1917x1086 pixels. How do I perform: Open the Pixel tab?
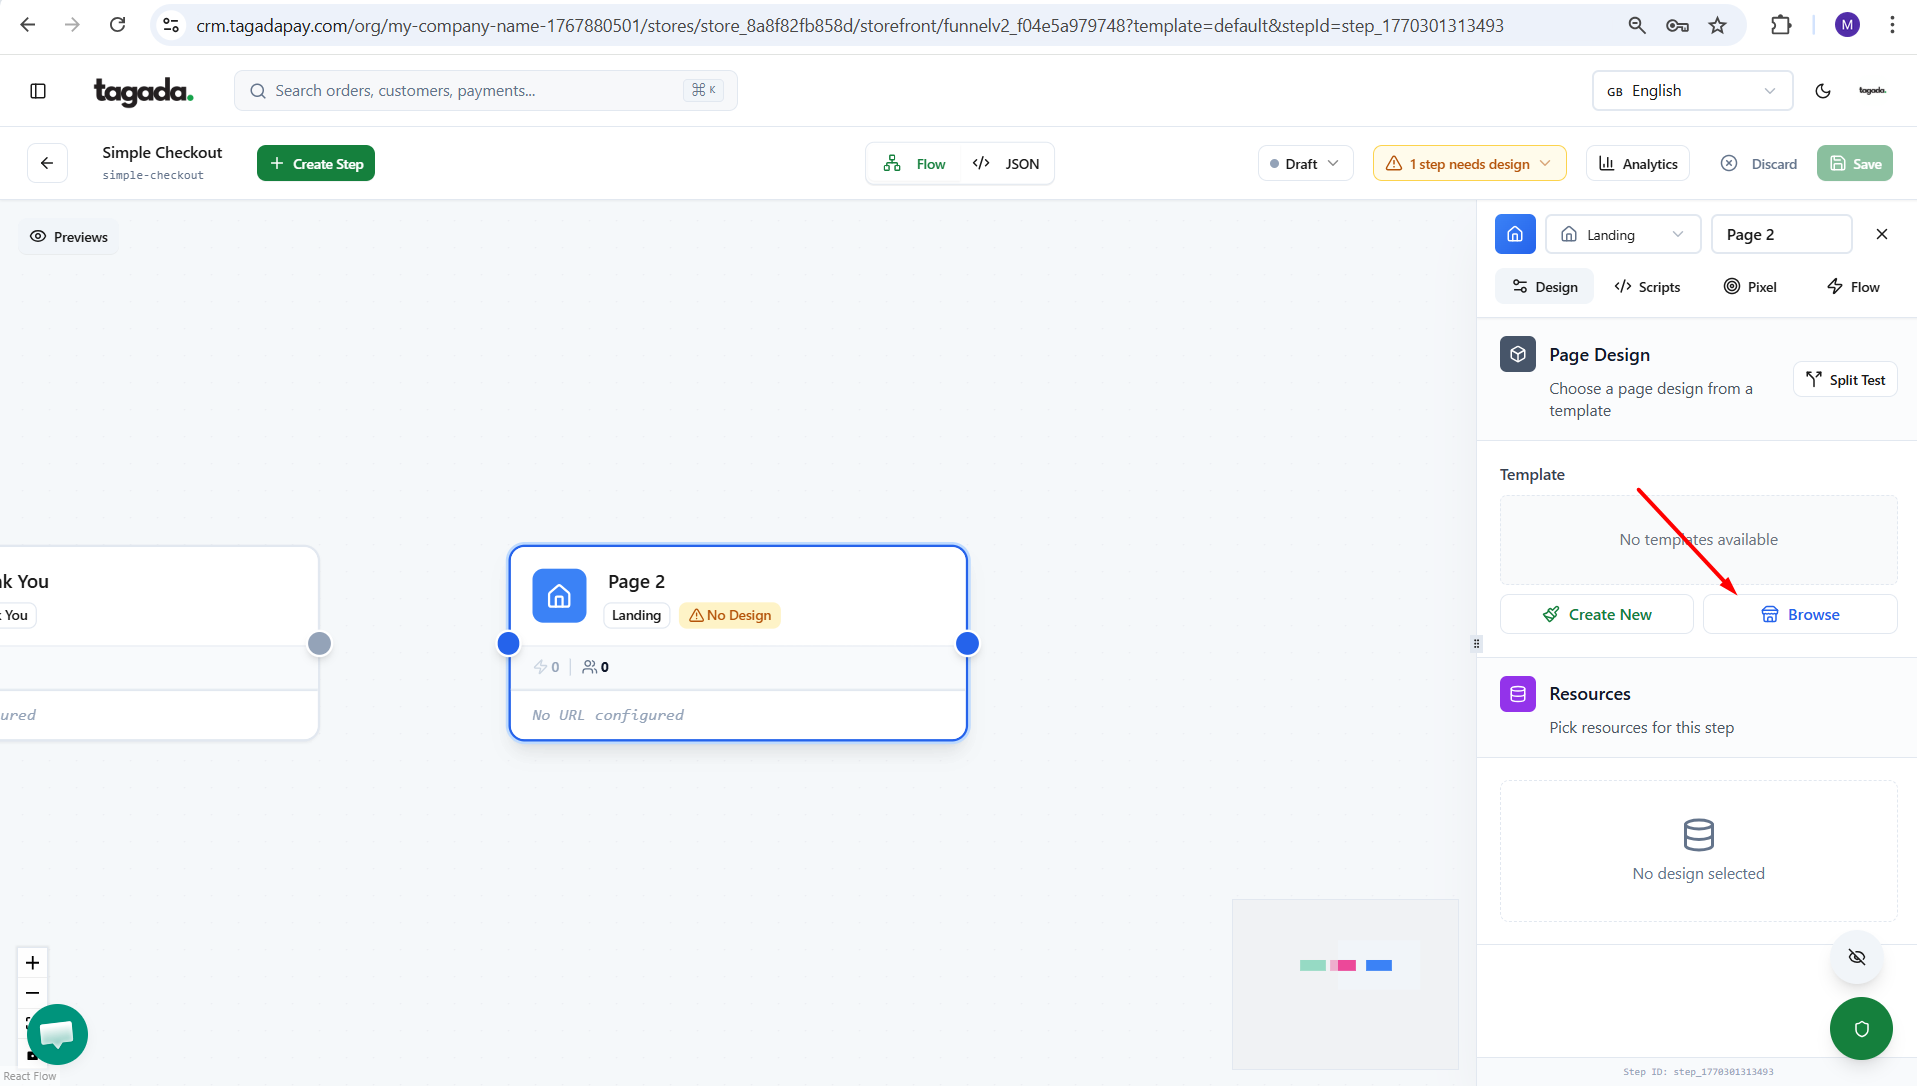(x=1750, y=287)
